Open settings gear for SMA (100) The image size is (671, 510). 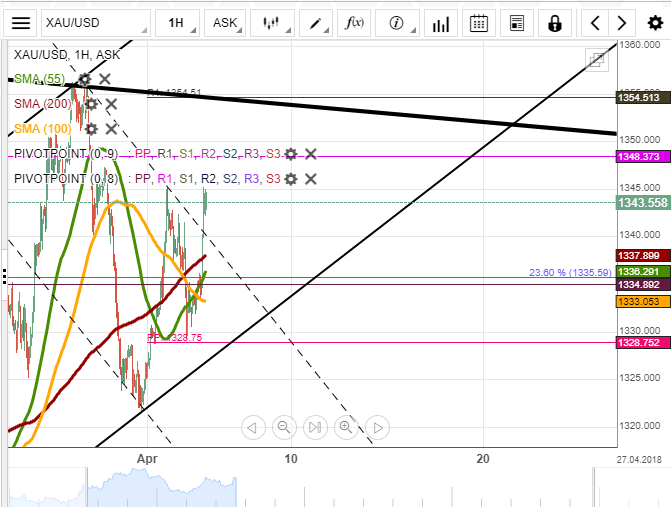point(91,129)
